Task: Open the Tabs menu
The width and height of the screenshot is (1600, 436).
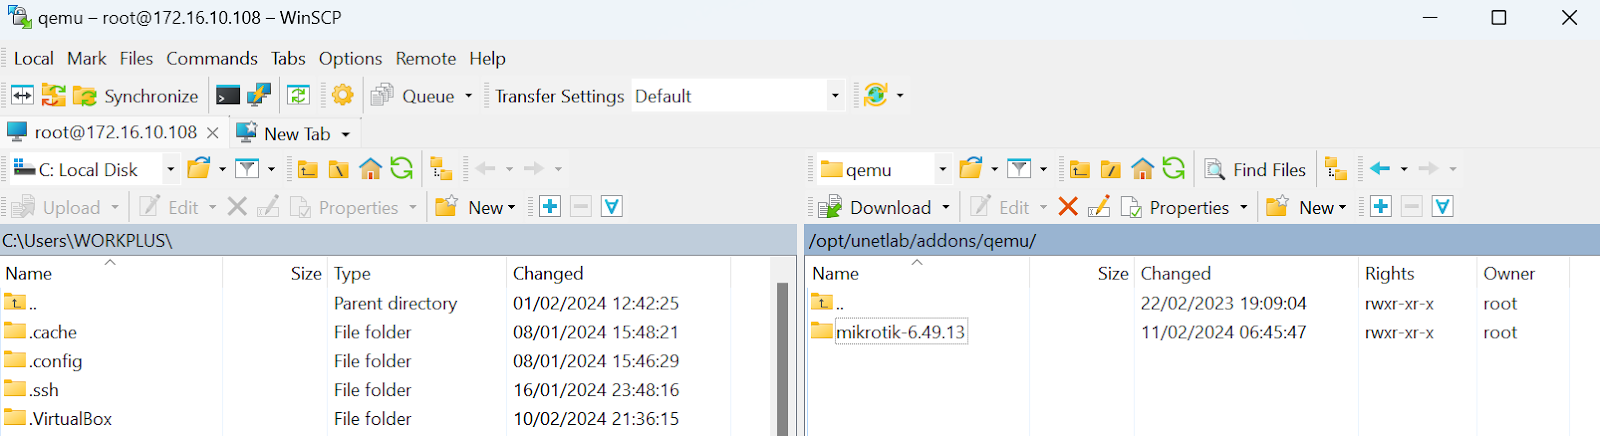Action: click(288, 58)
